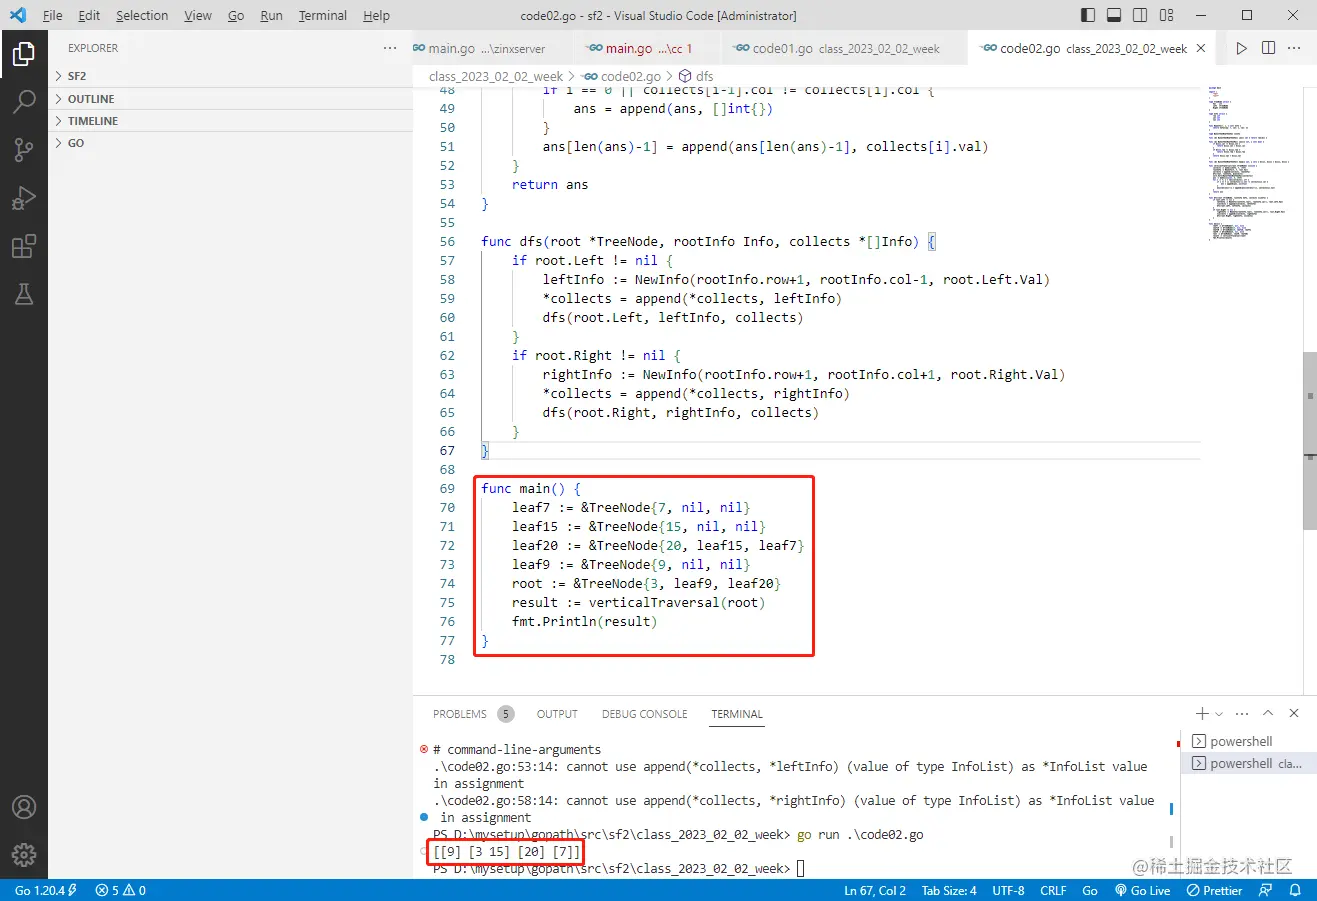Open terminal launch profile dropdown arrow

1219,714
